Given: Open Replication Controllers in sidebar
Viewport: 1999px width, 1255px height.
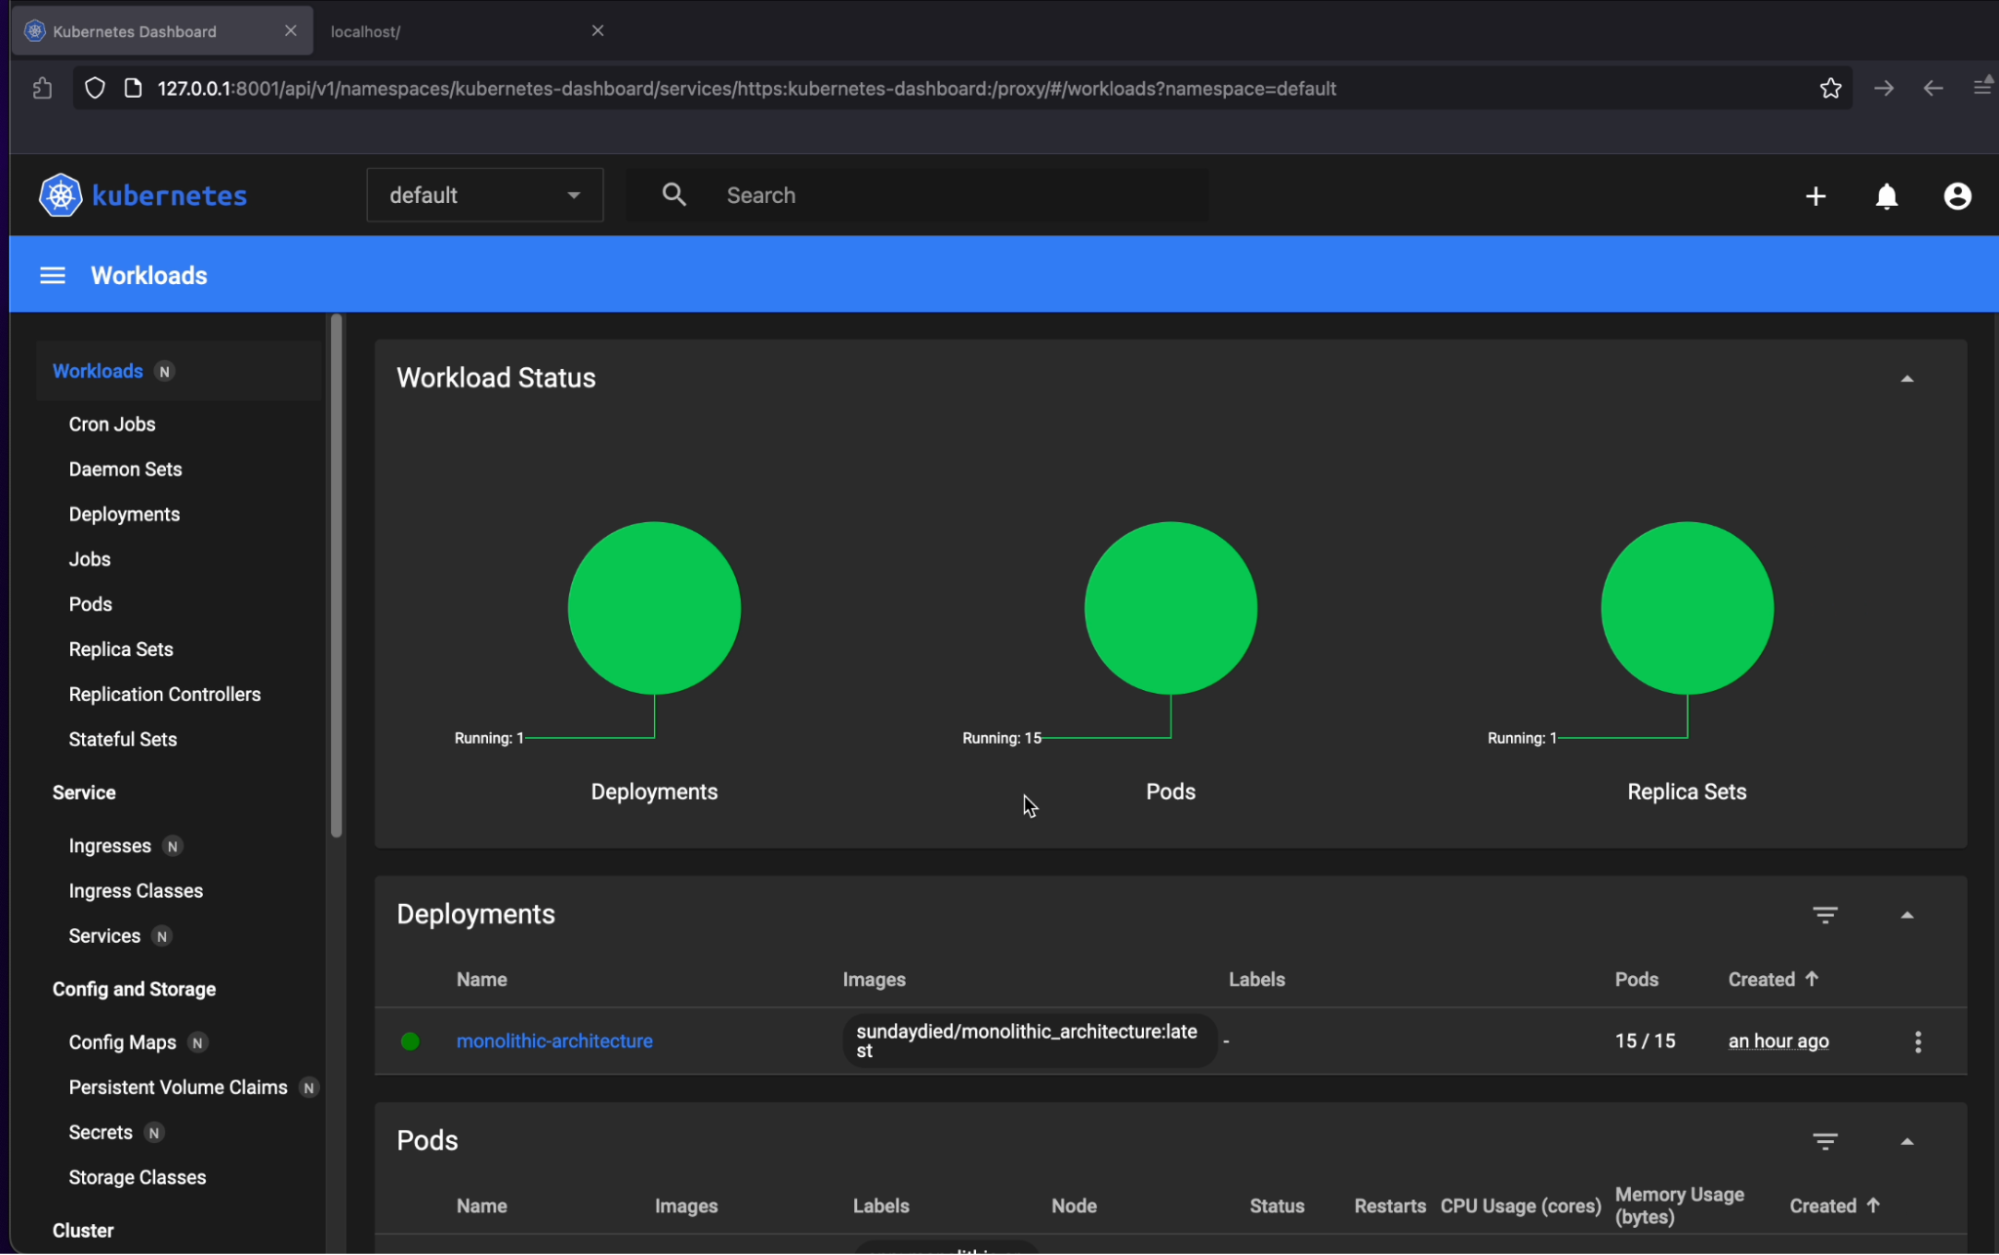Looking at the screenshot, I should tap(164, 694).
